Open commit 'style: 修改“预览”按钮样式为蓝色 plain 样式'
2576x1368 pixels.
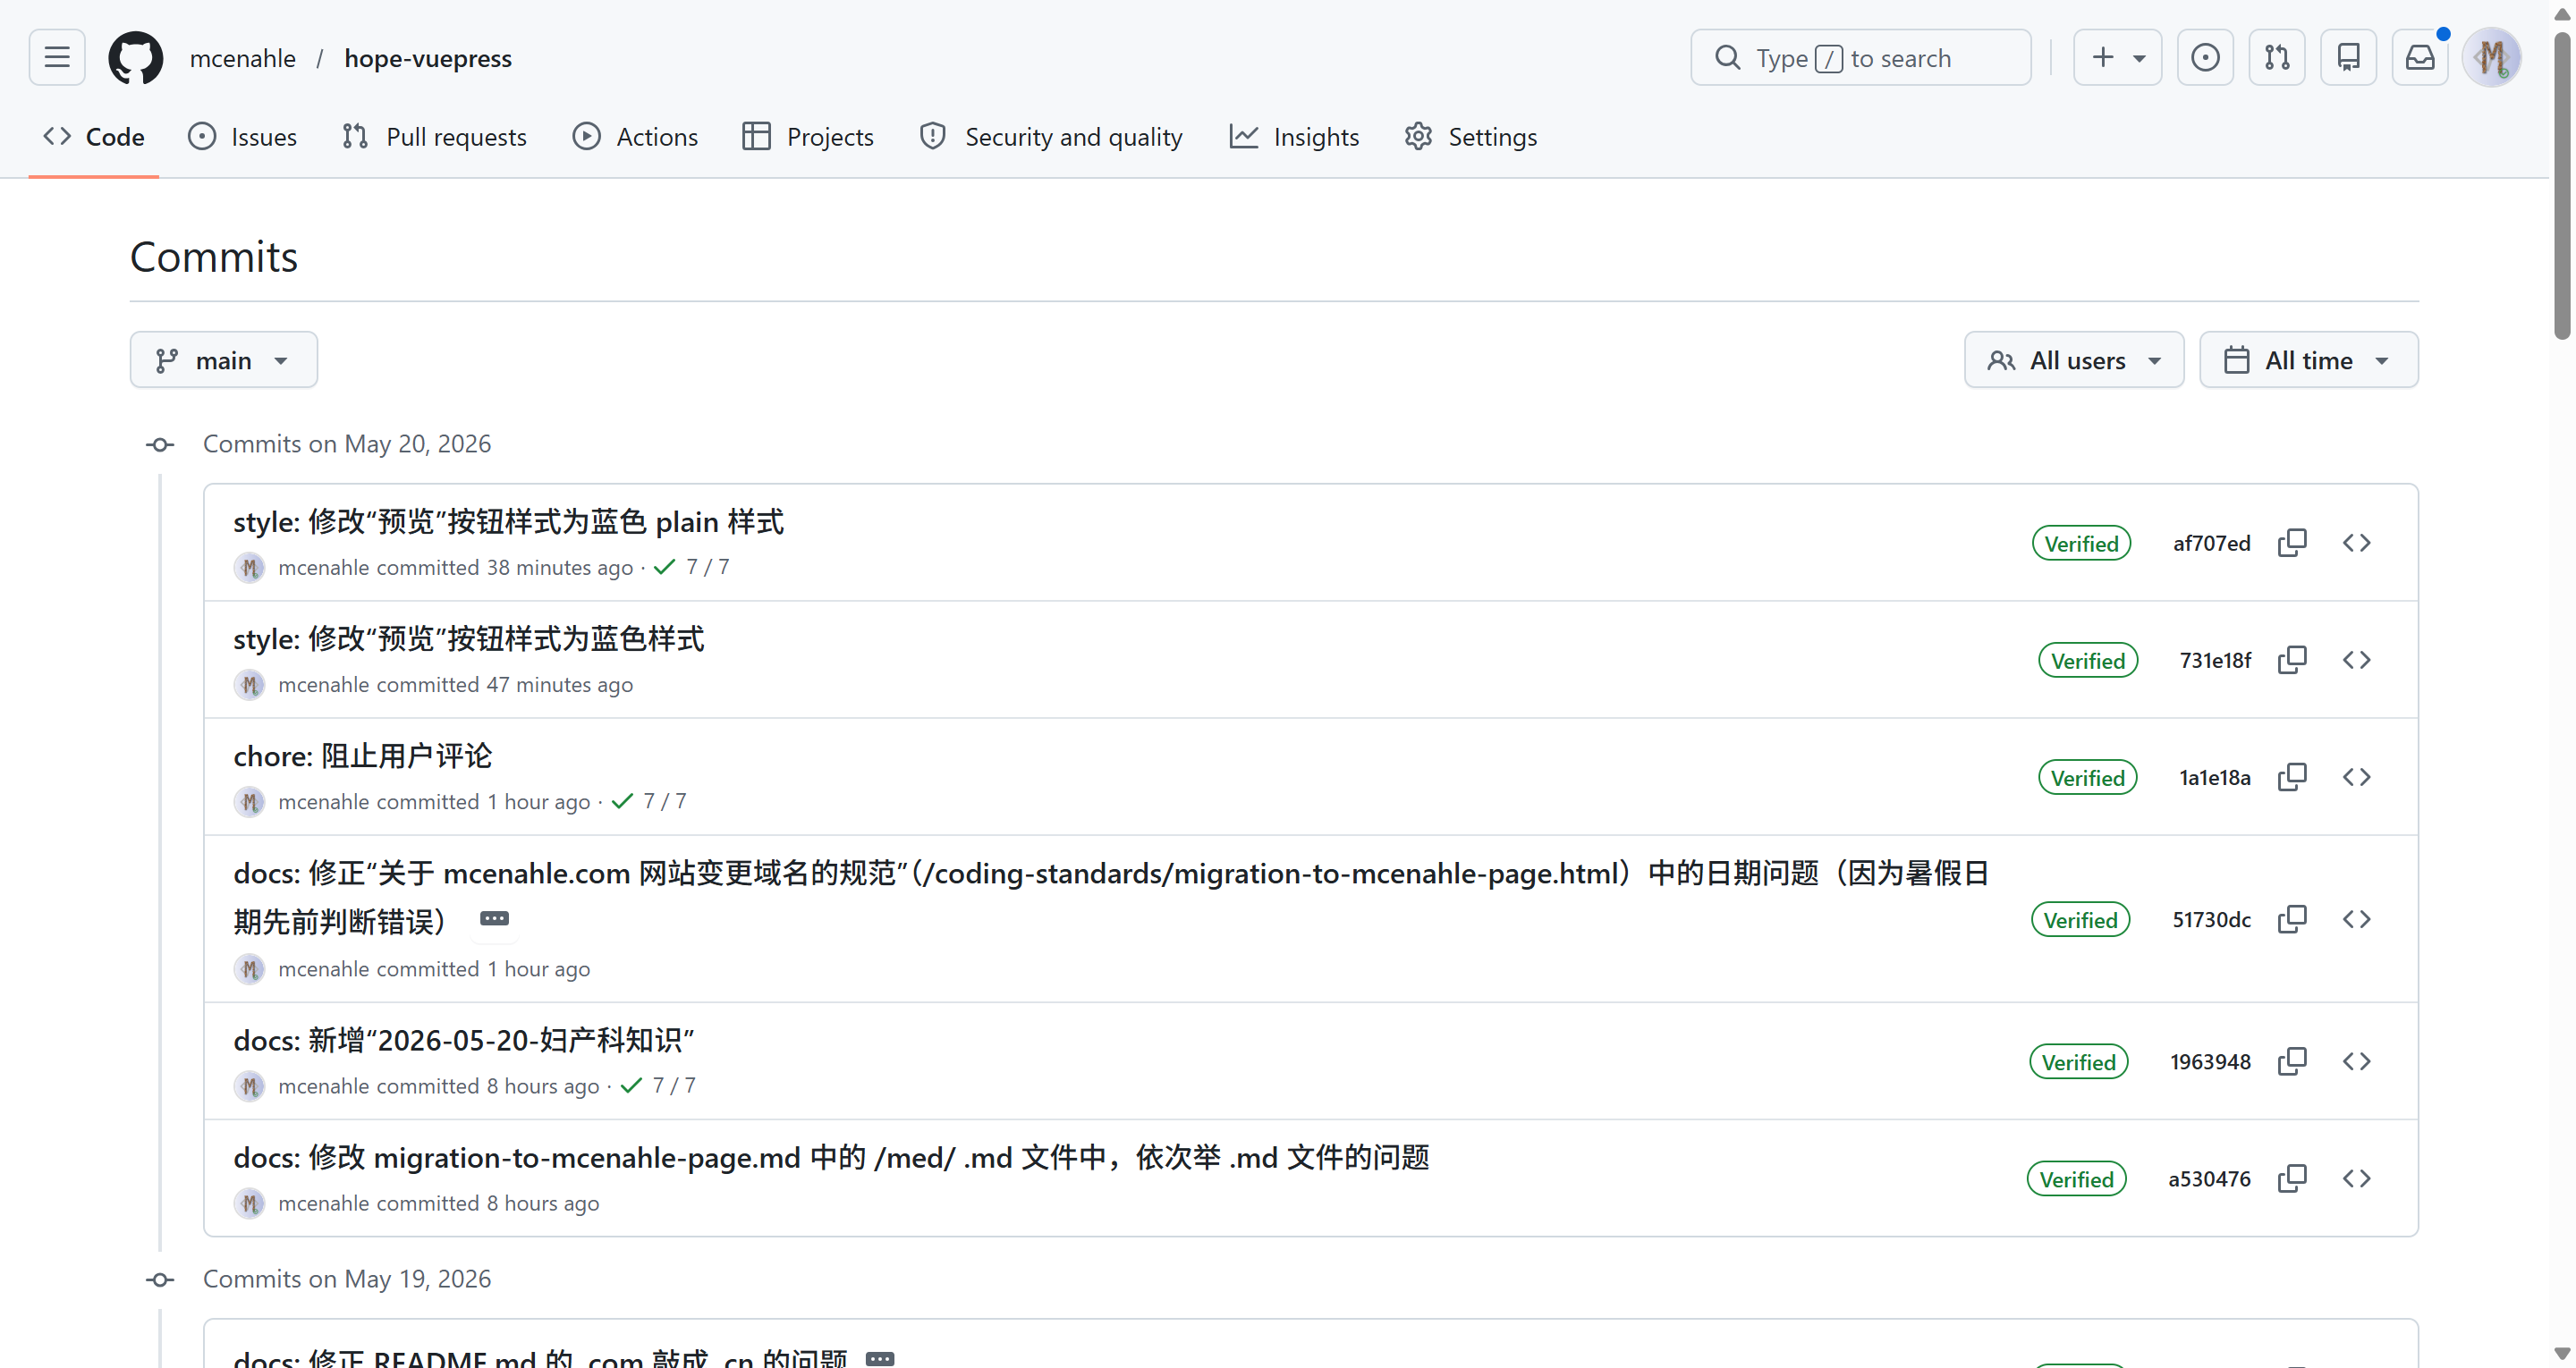coord(508,521)
